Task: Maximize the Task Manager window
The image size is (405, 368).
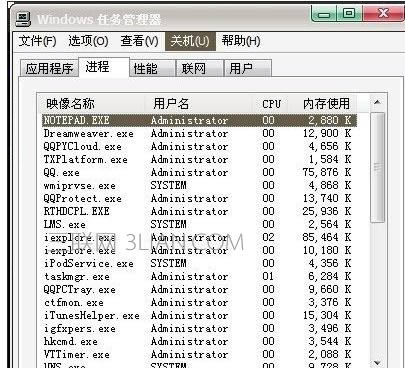Action: [349, 13]
